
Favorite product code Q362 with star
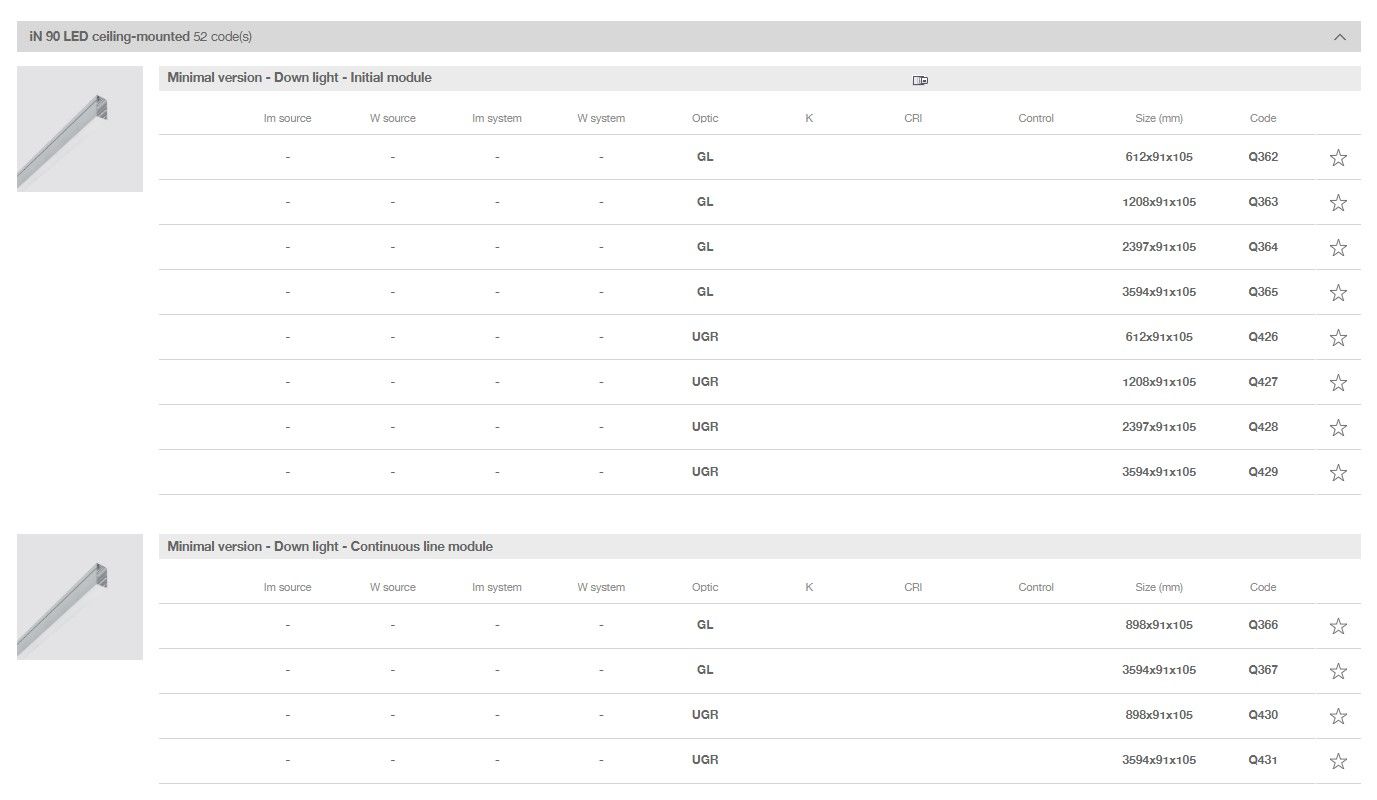tap(1338, 158)
